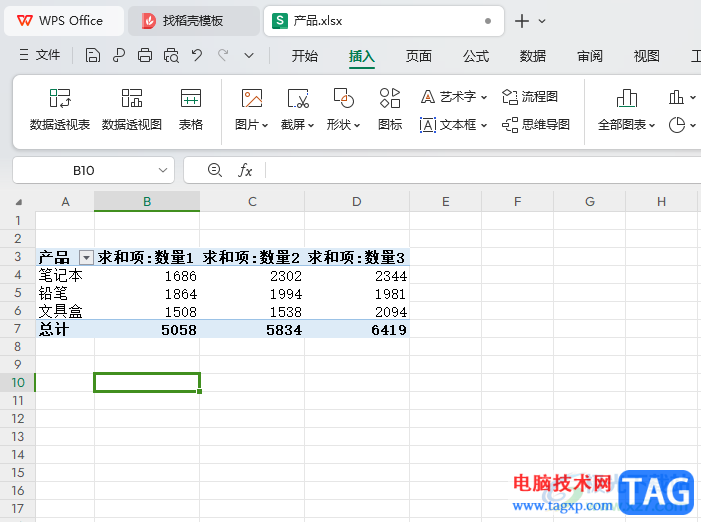Open the 产品 filter dropdown in pivot table
The height and width of the screenshot is (522, 701).
pos(86,257)
